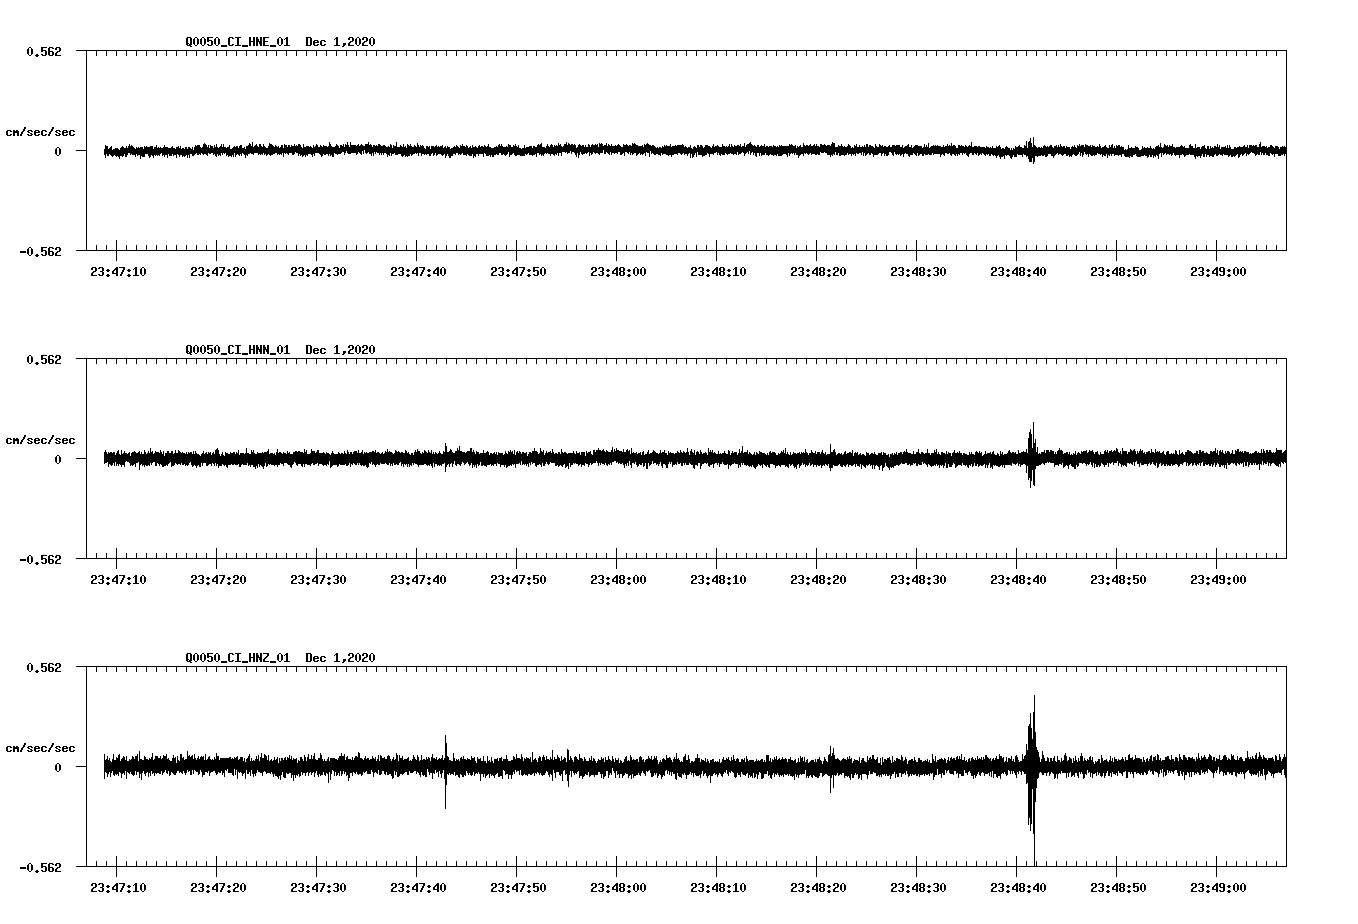Image resolution: width=1358 pixels, height=924 pixels.
Task: Select the 23:49:00 label on the bottom axis
Action: click(1220, 885)
